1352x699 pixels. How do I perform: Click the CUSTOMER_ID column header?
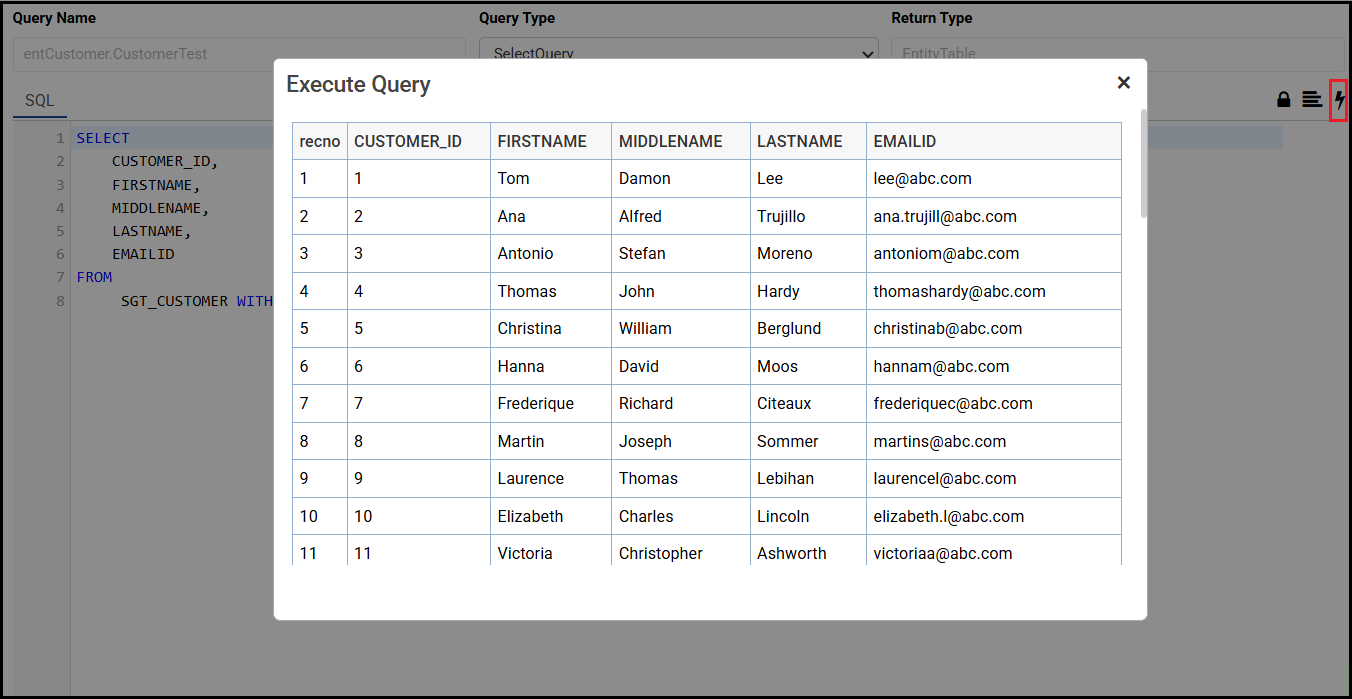pyautogui.click(x=408, y=141)
